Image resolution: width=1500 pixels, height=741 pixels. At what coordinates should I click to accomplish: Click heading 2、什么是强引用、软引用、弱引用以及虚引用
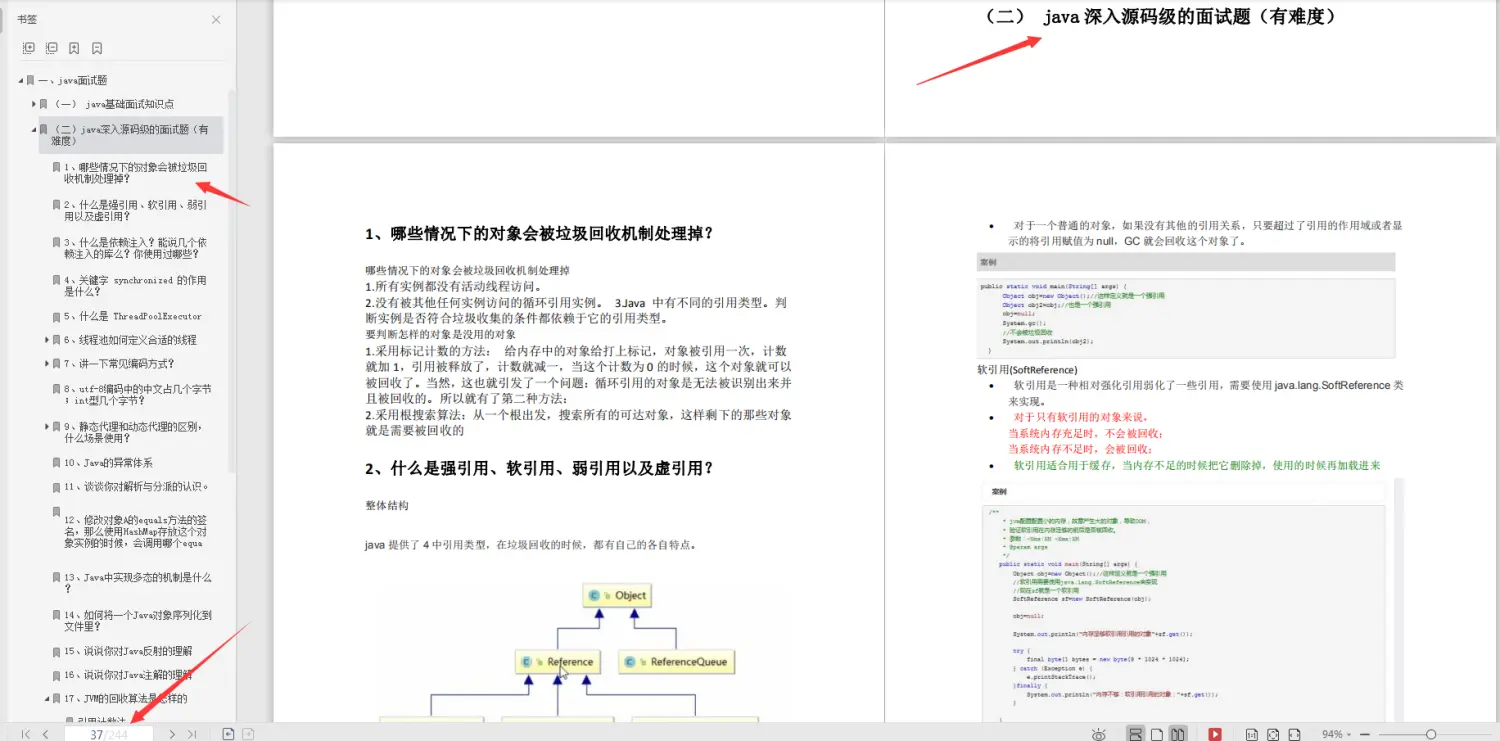tap(539, 469)
